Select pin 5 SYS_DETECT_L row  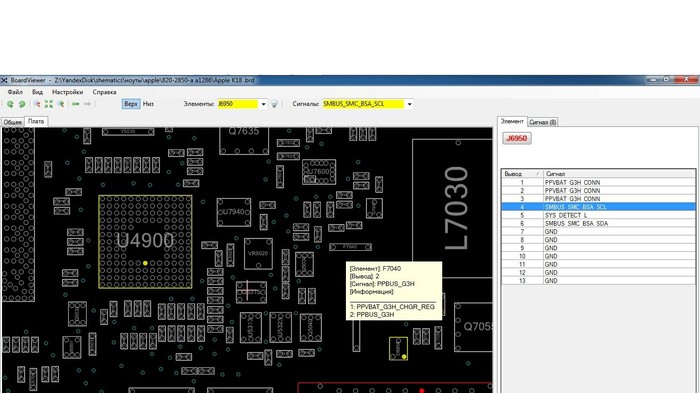(x=598, y=215)
